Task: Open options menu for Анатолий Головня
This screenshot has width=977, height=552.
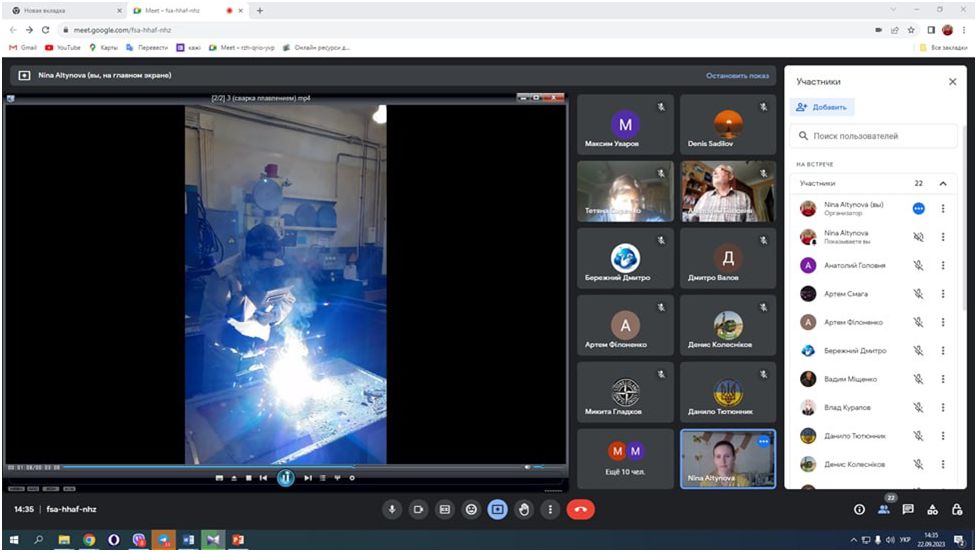Action: (x=943, y=265)
